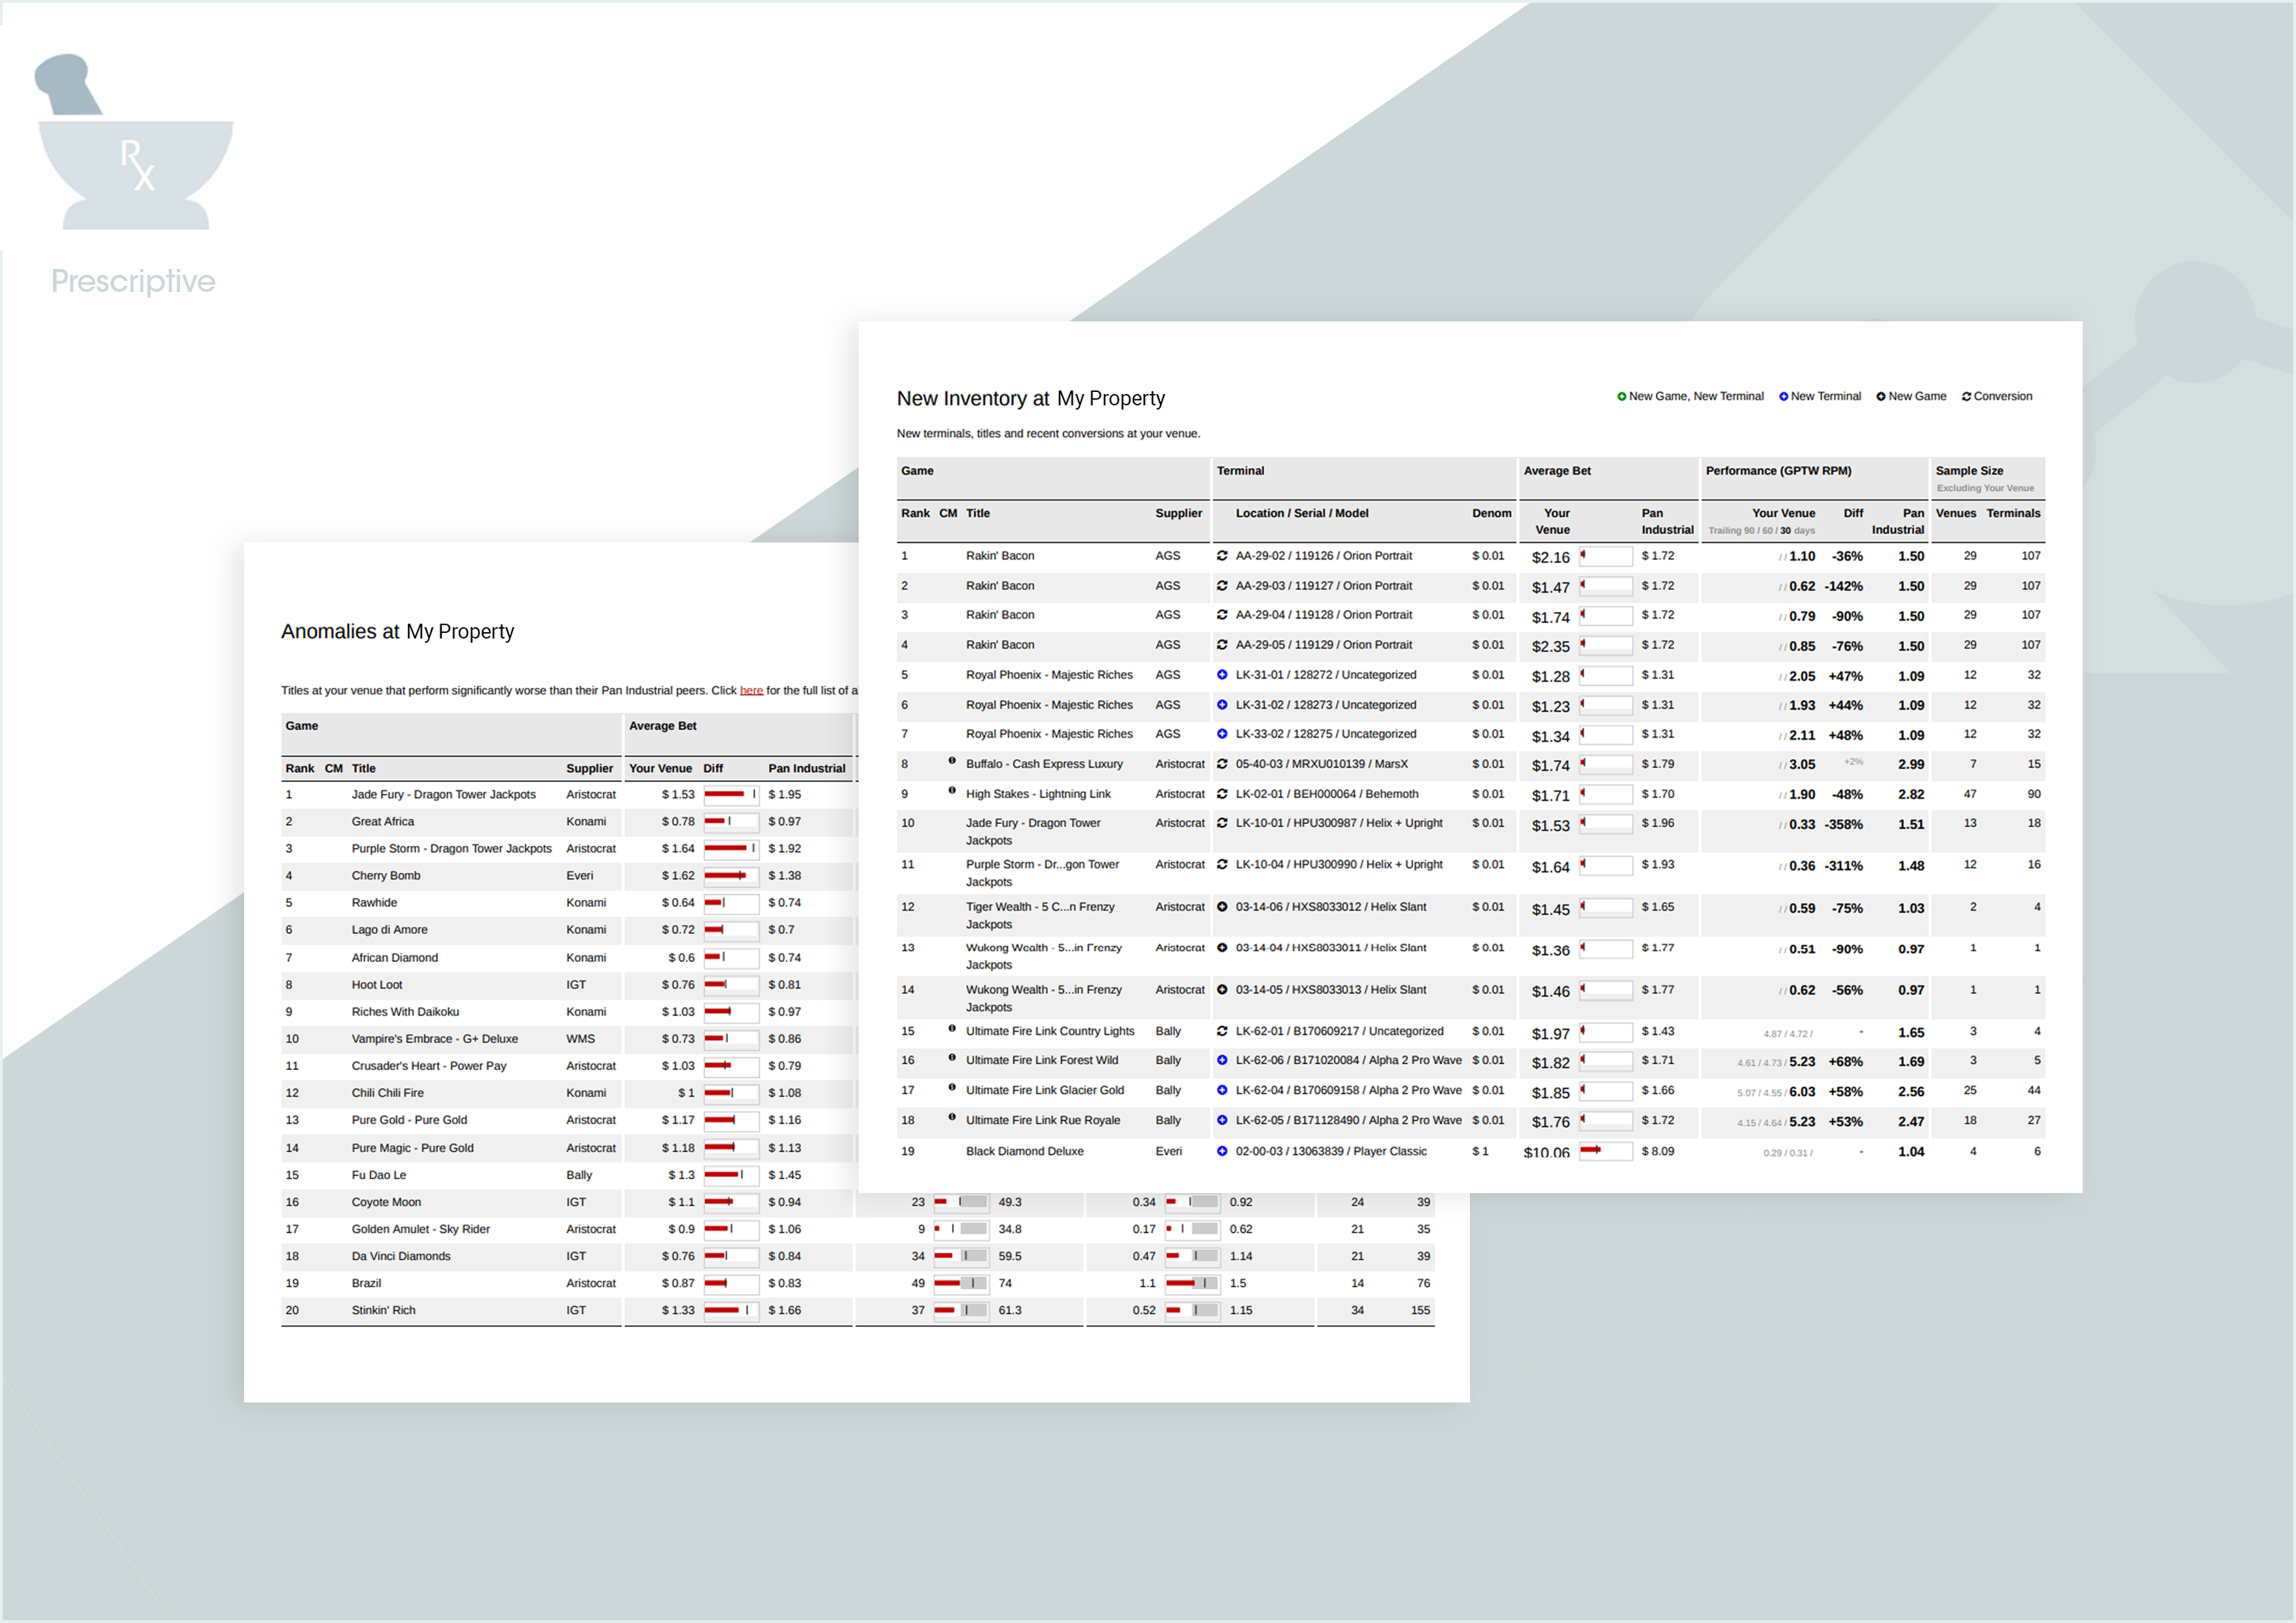Click the conversion icon beside 05-40-03 MarsX
Screen dimensions: 2296x1623
click(1221, 764)
